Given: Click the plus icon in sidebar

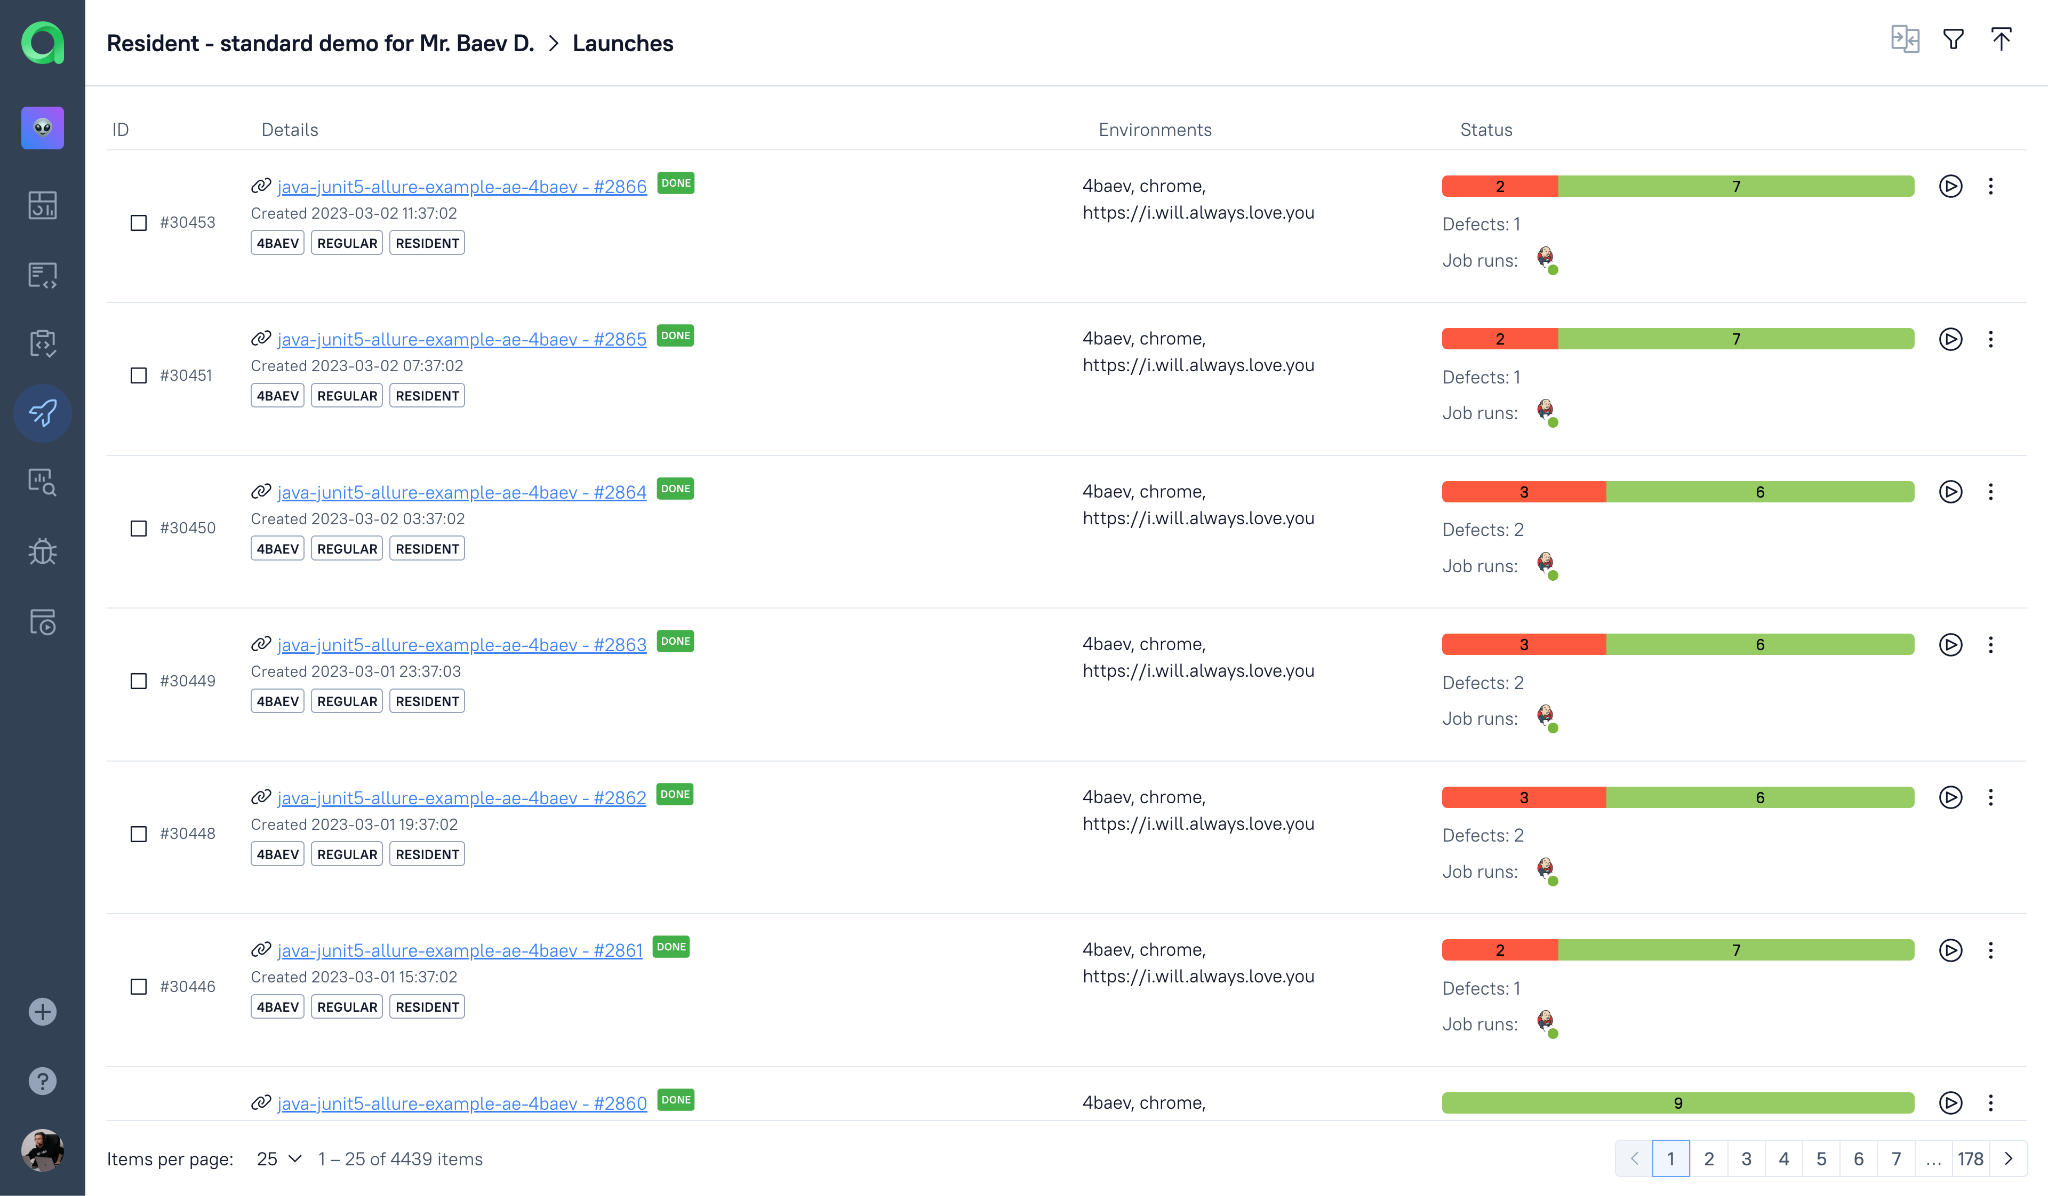Looking at the screenshot, I should tap(42, 1012).
